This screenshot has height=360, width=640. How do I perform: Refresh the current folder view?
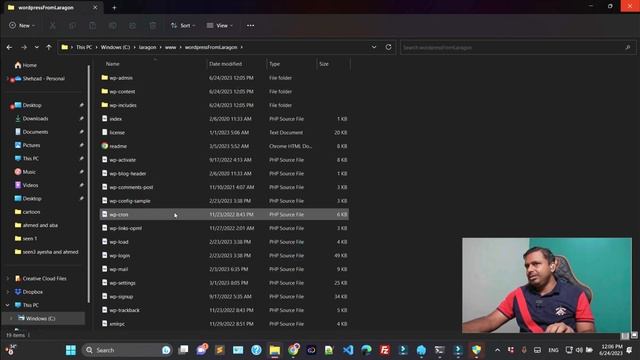(x=388, y=47)
